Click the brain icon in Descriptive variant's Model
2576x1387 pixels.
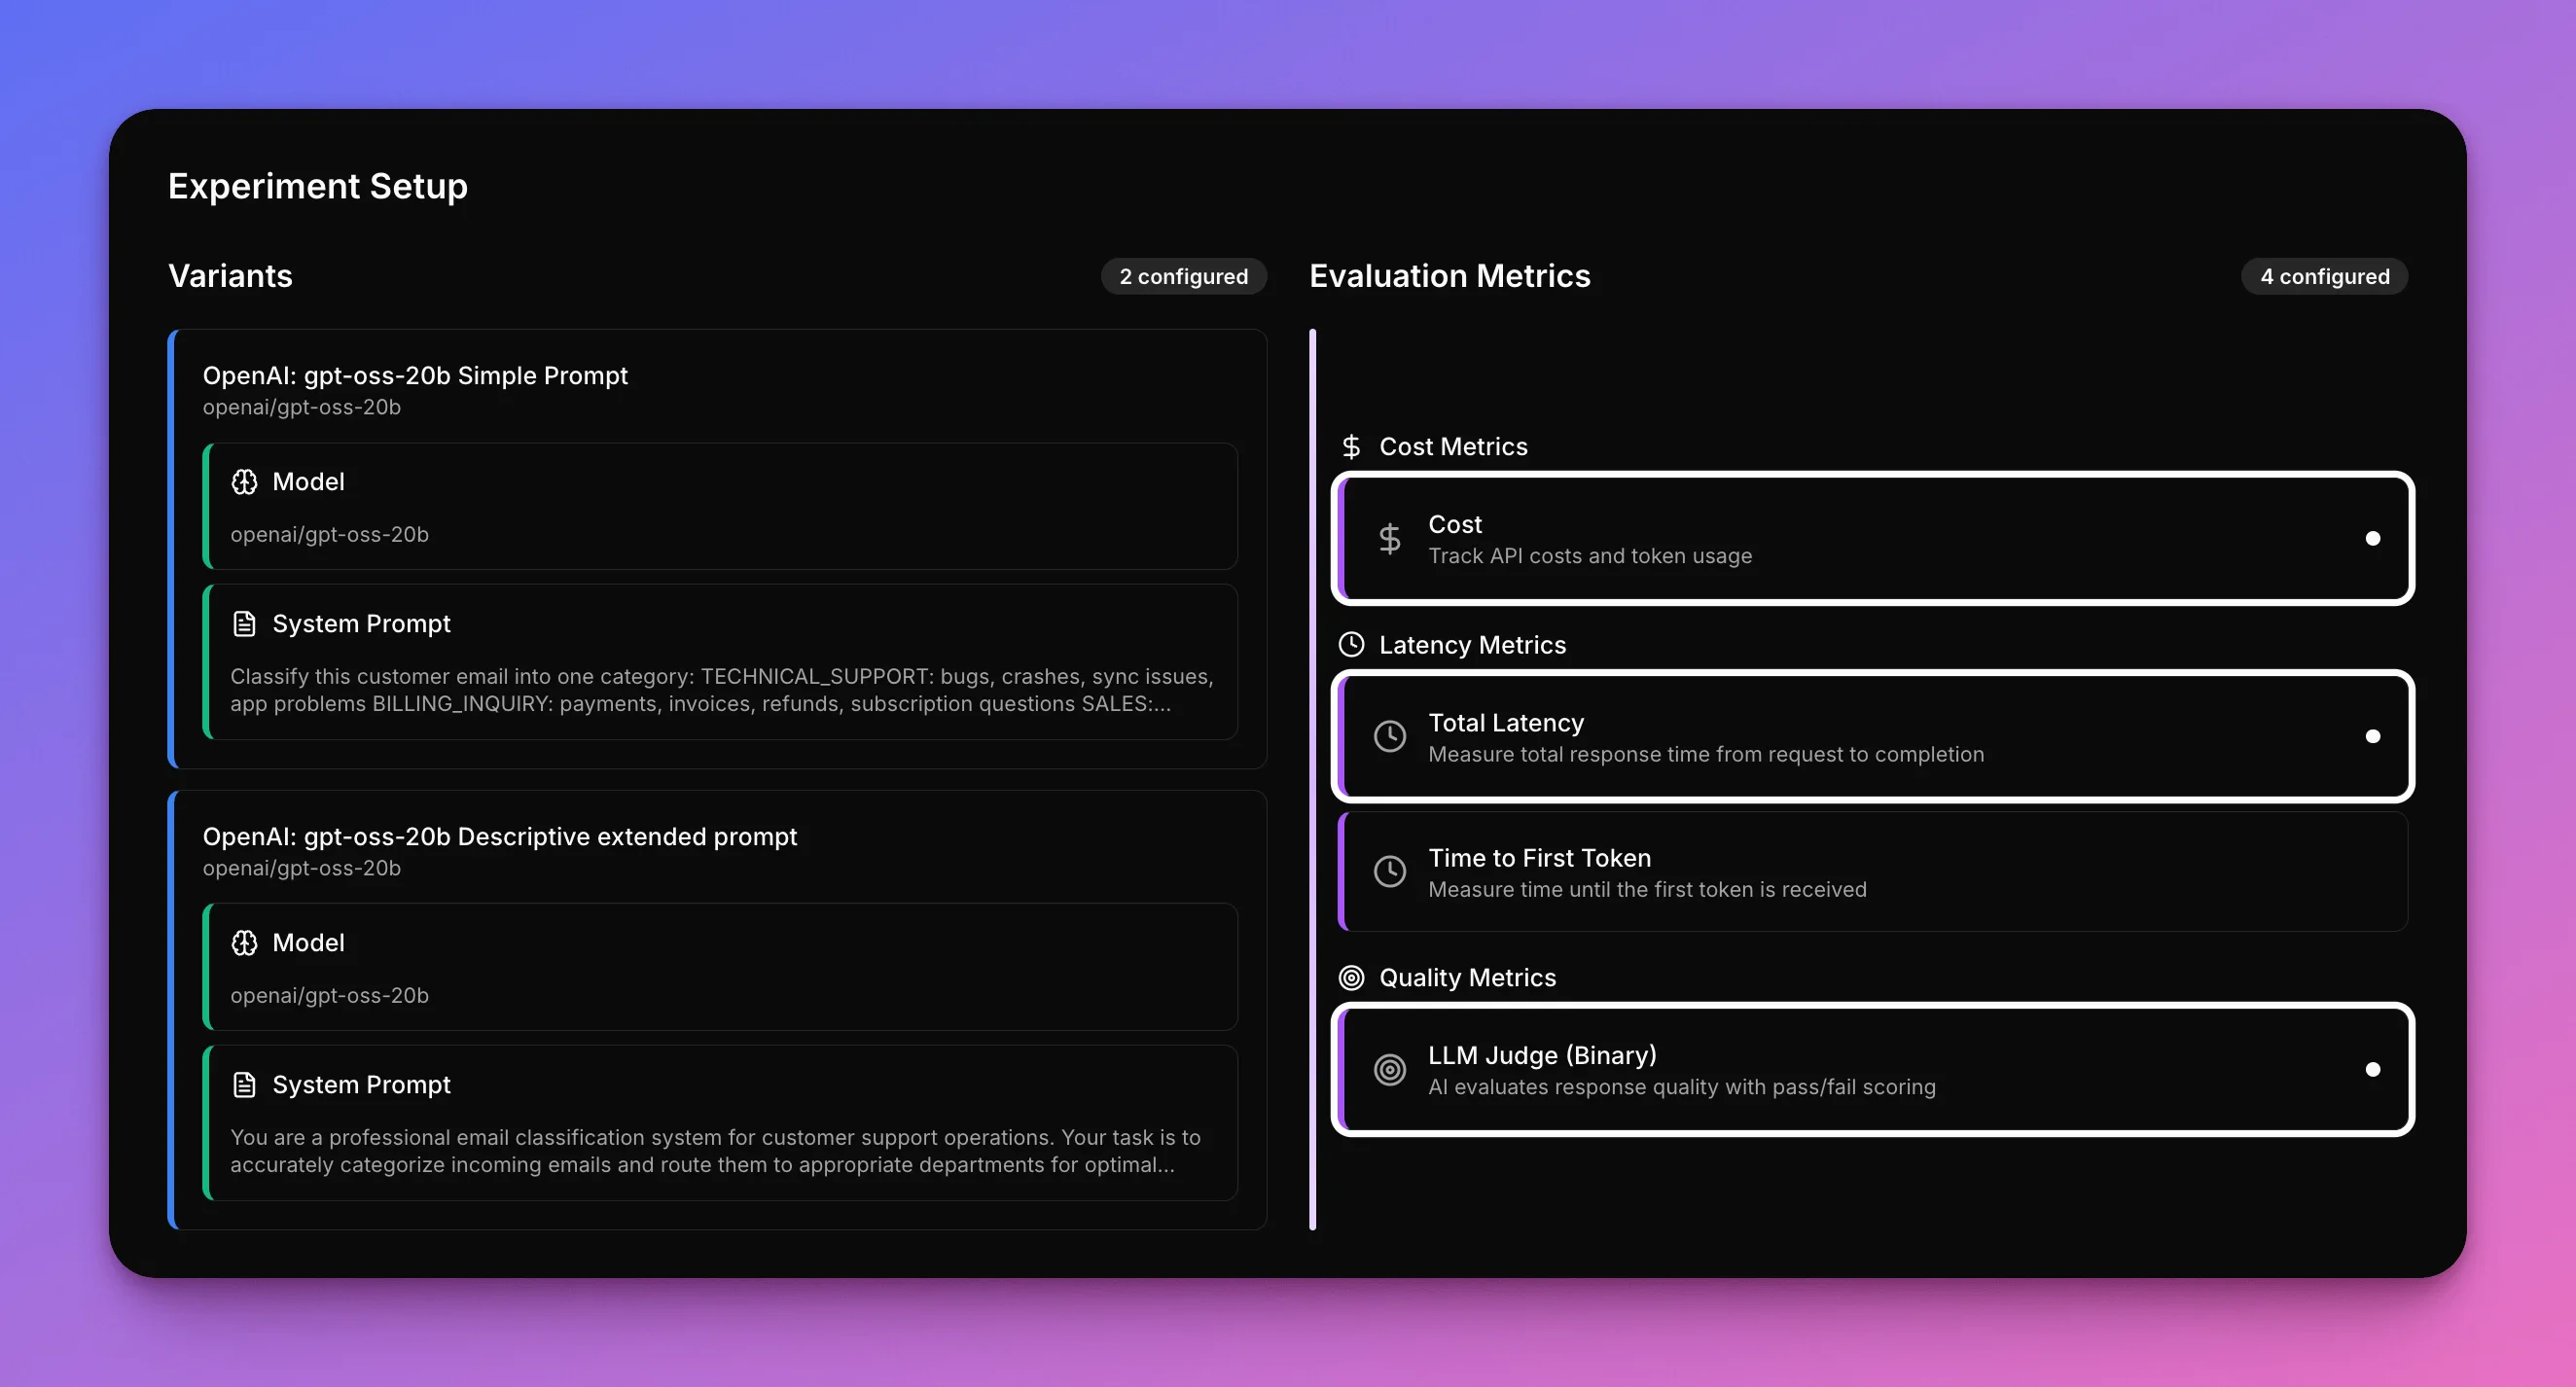[x=244, y=943]
